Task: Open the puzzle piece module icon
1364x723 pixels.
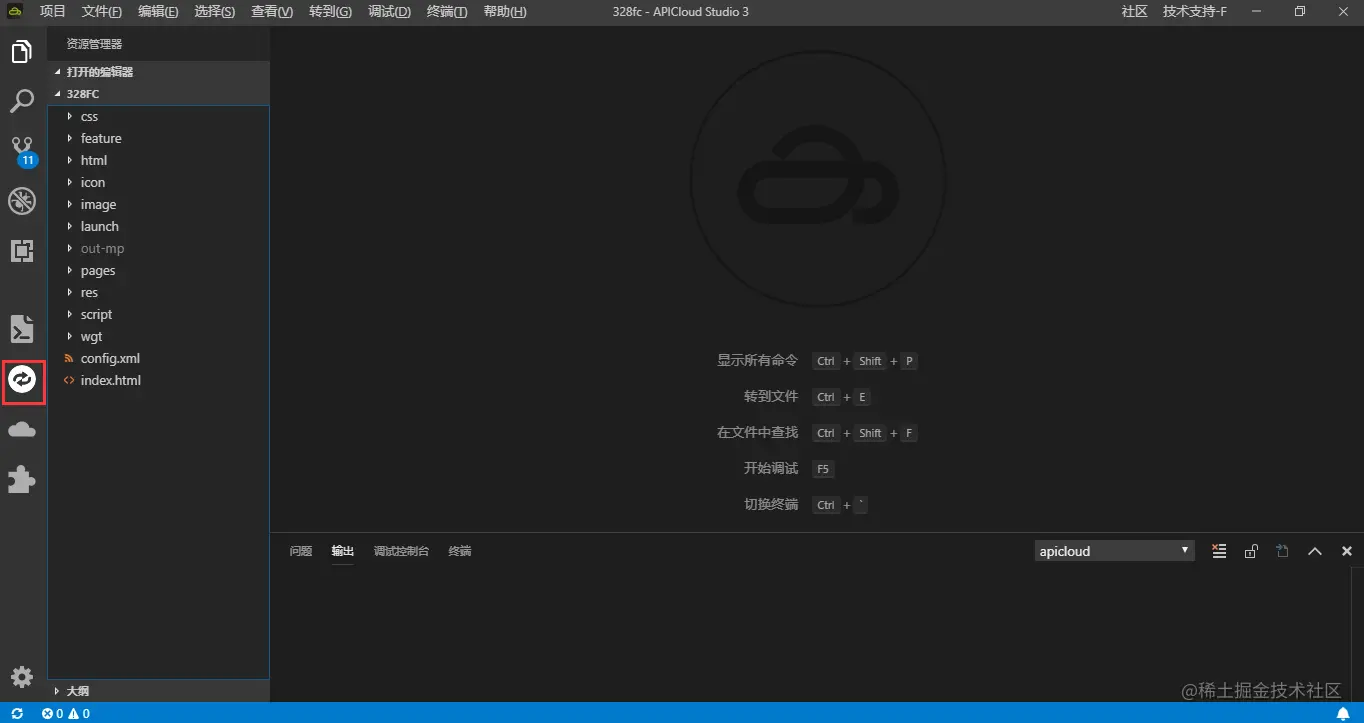Action: 22,479
